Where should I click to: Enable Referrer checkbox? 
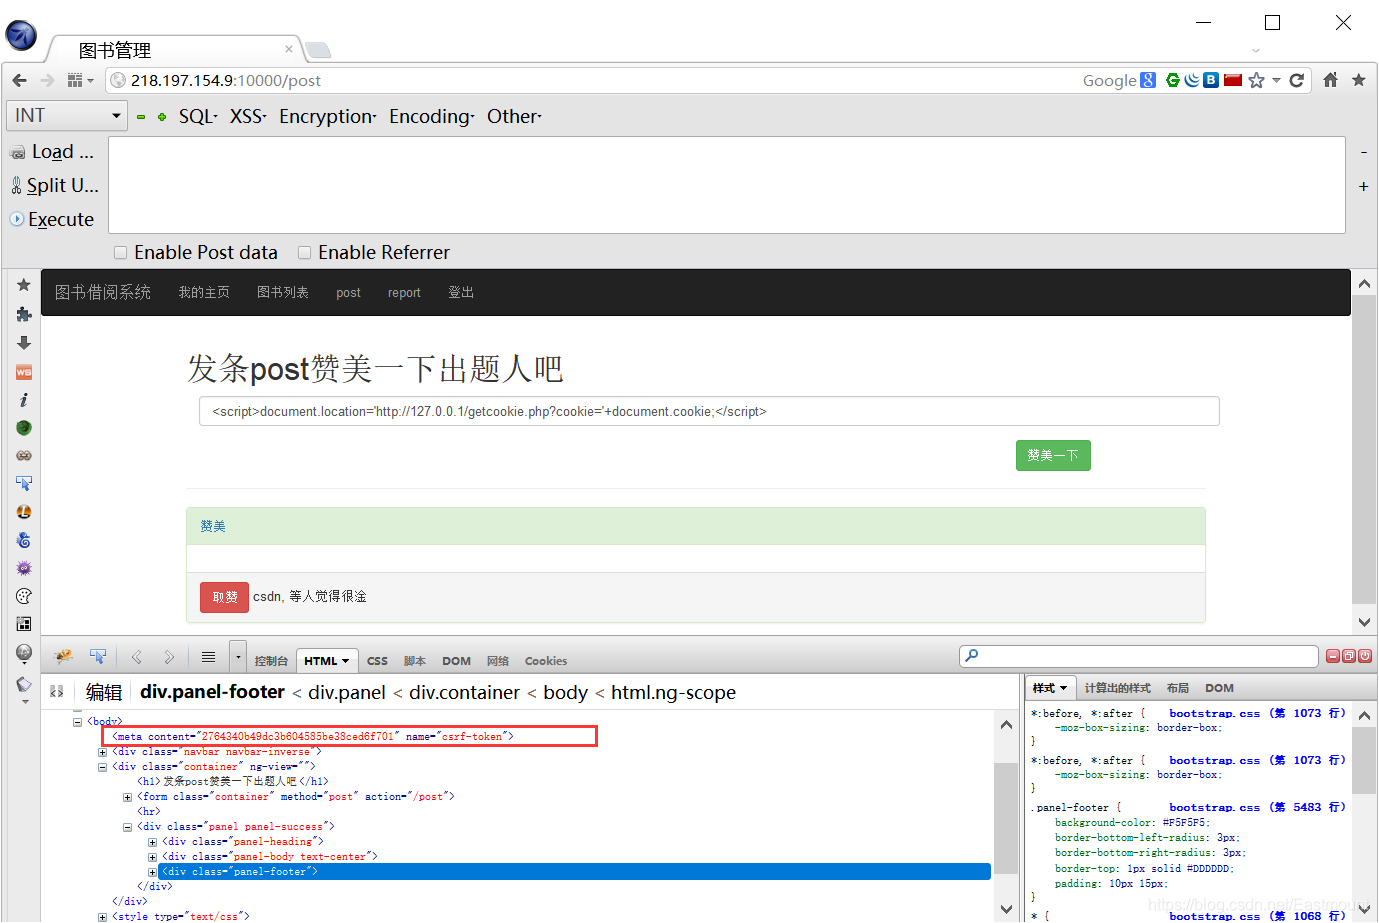(304, 253)
